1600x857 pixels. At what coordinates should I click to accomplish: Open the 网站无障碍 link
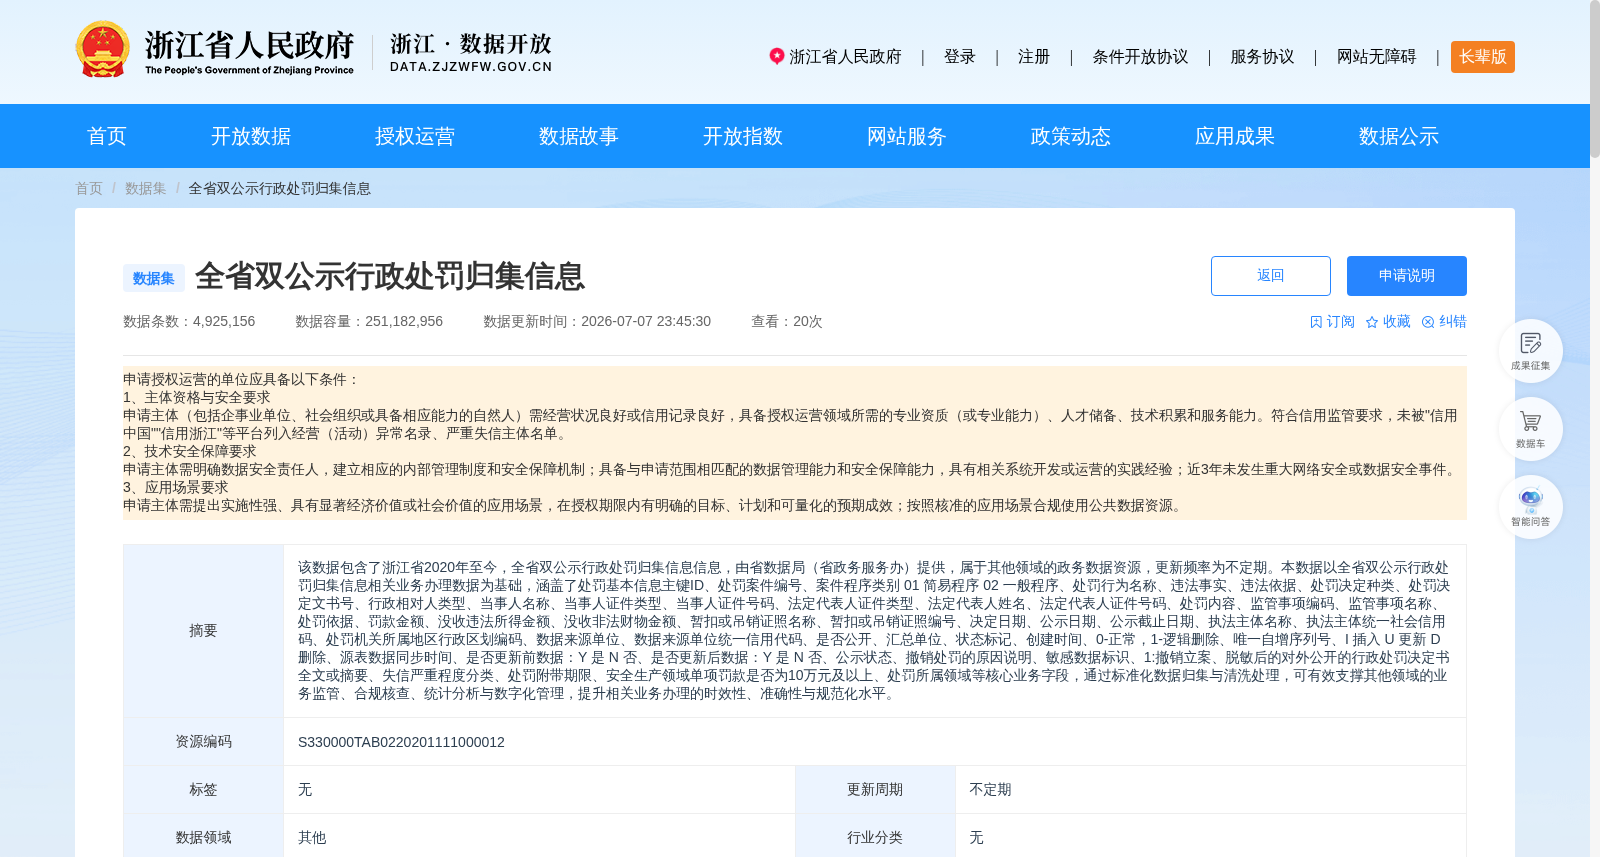(x=1377, y=57)
